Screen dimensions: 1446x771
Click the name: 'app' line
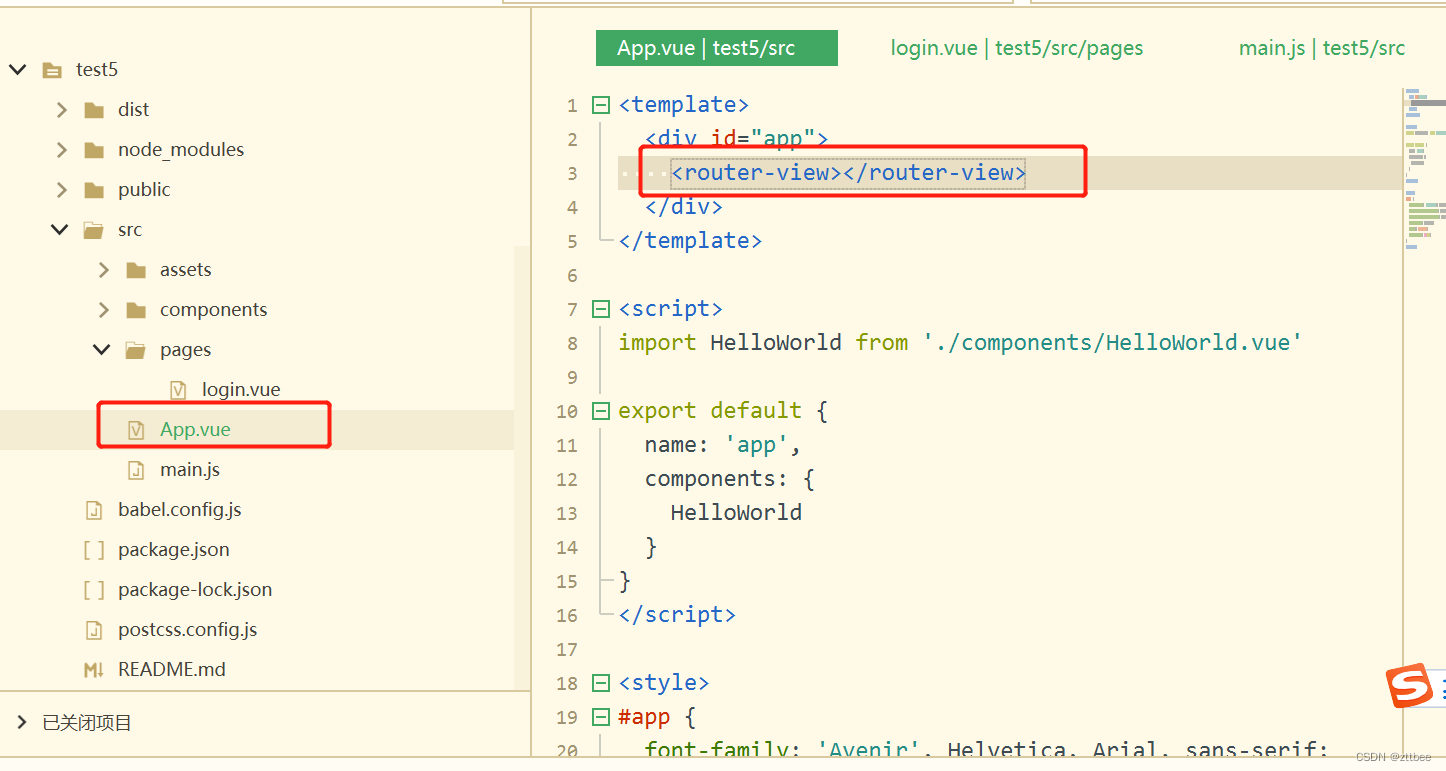coord(723,445)
